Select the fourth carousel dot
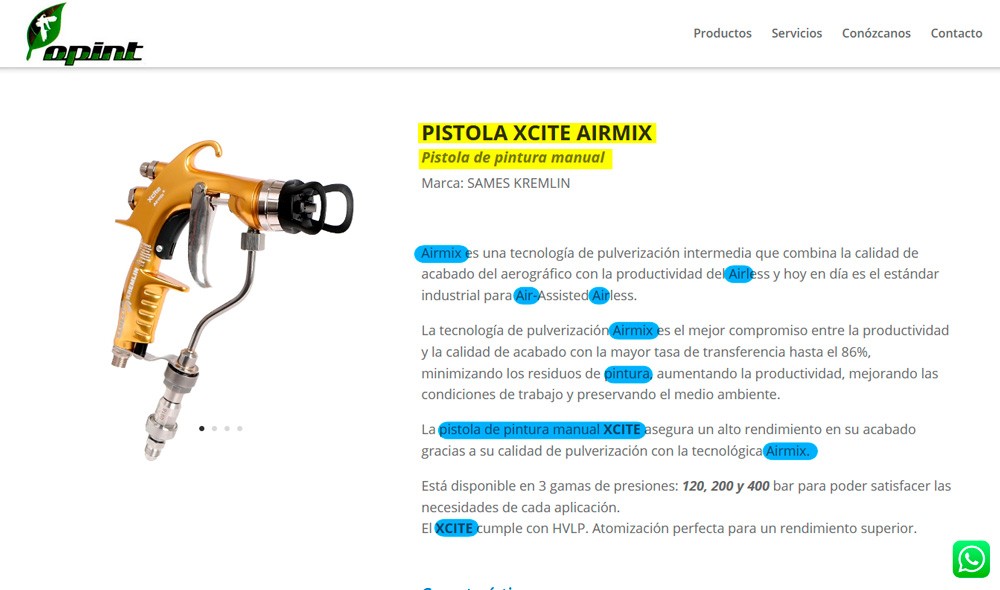Image resolution: width=1000 pixels, height=590 pixels. pyautogui.click(x=240, y=429)
